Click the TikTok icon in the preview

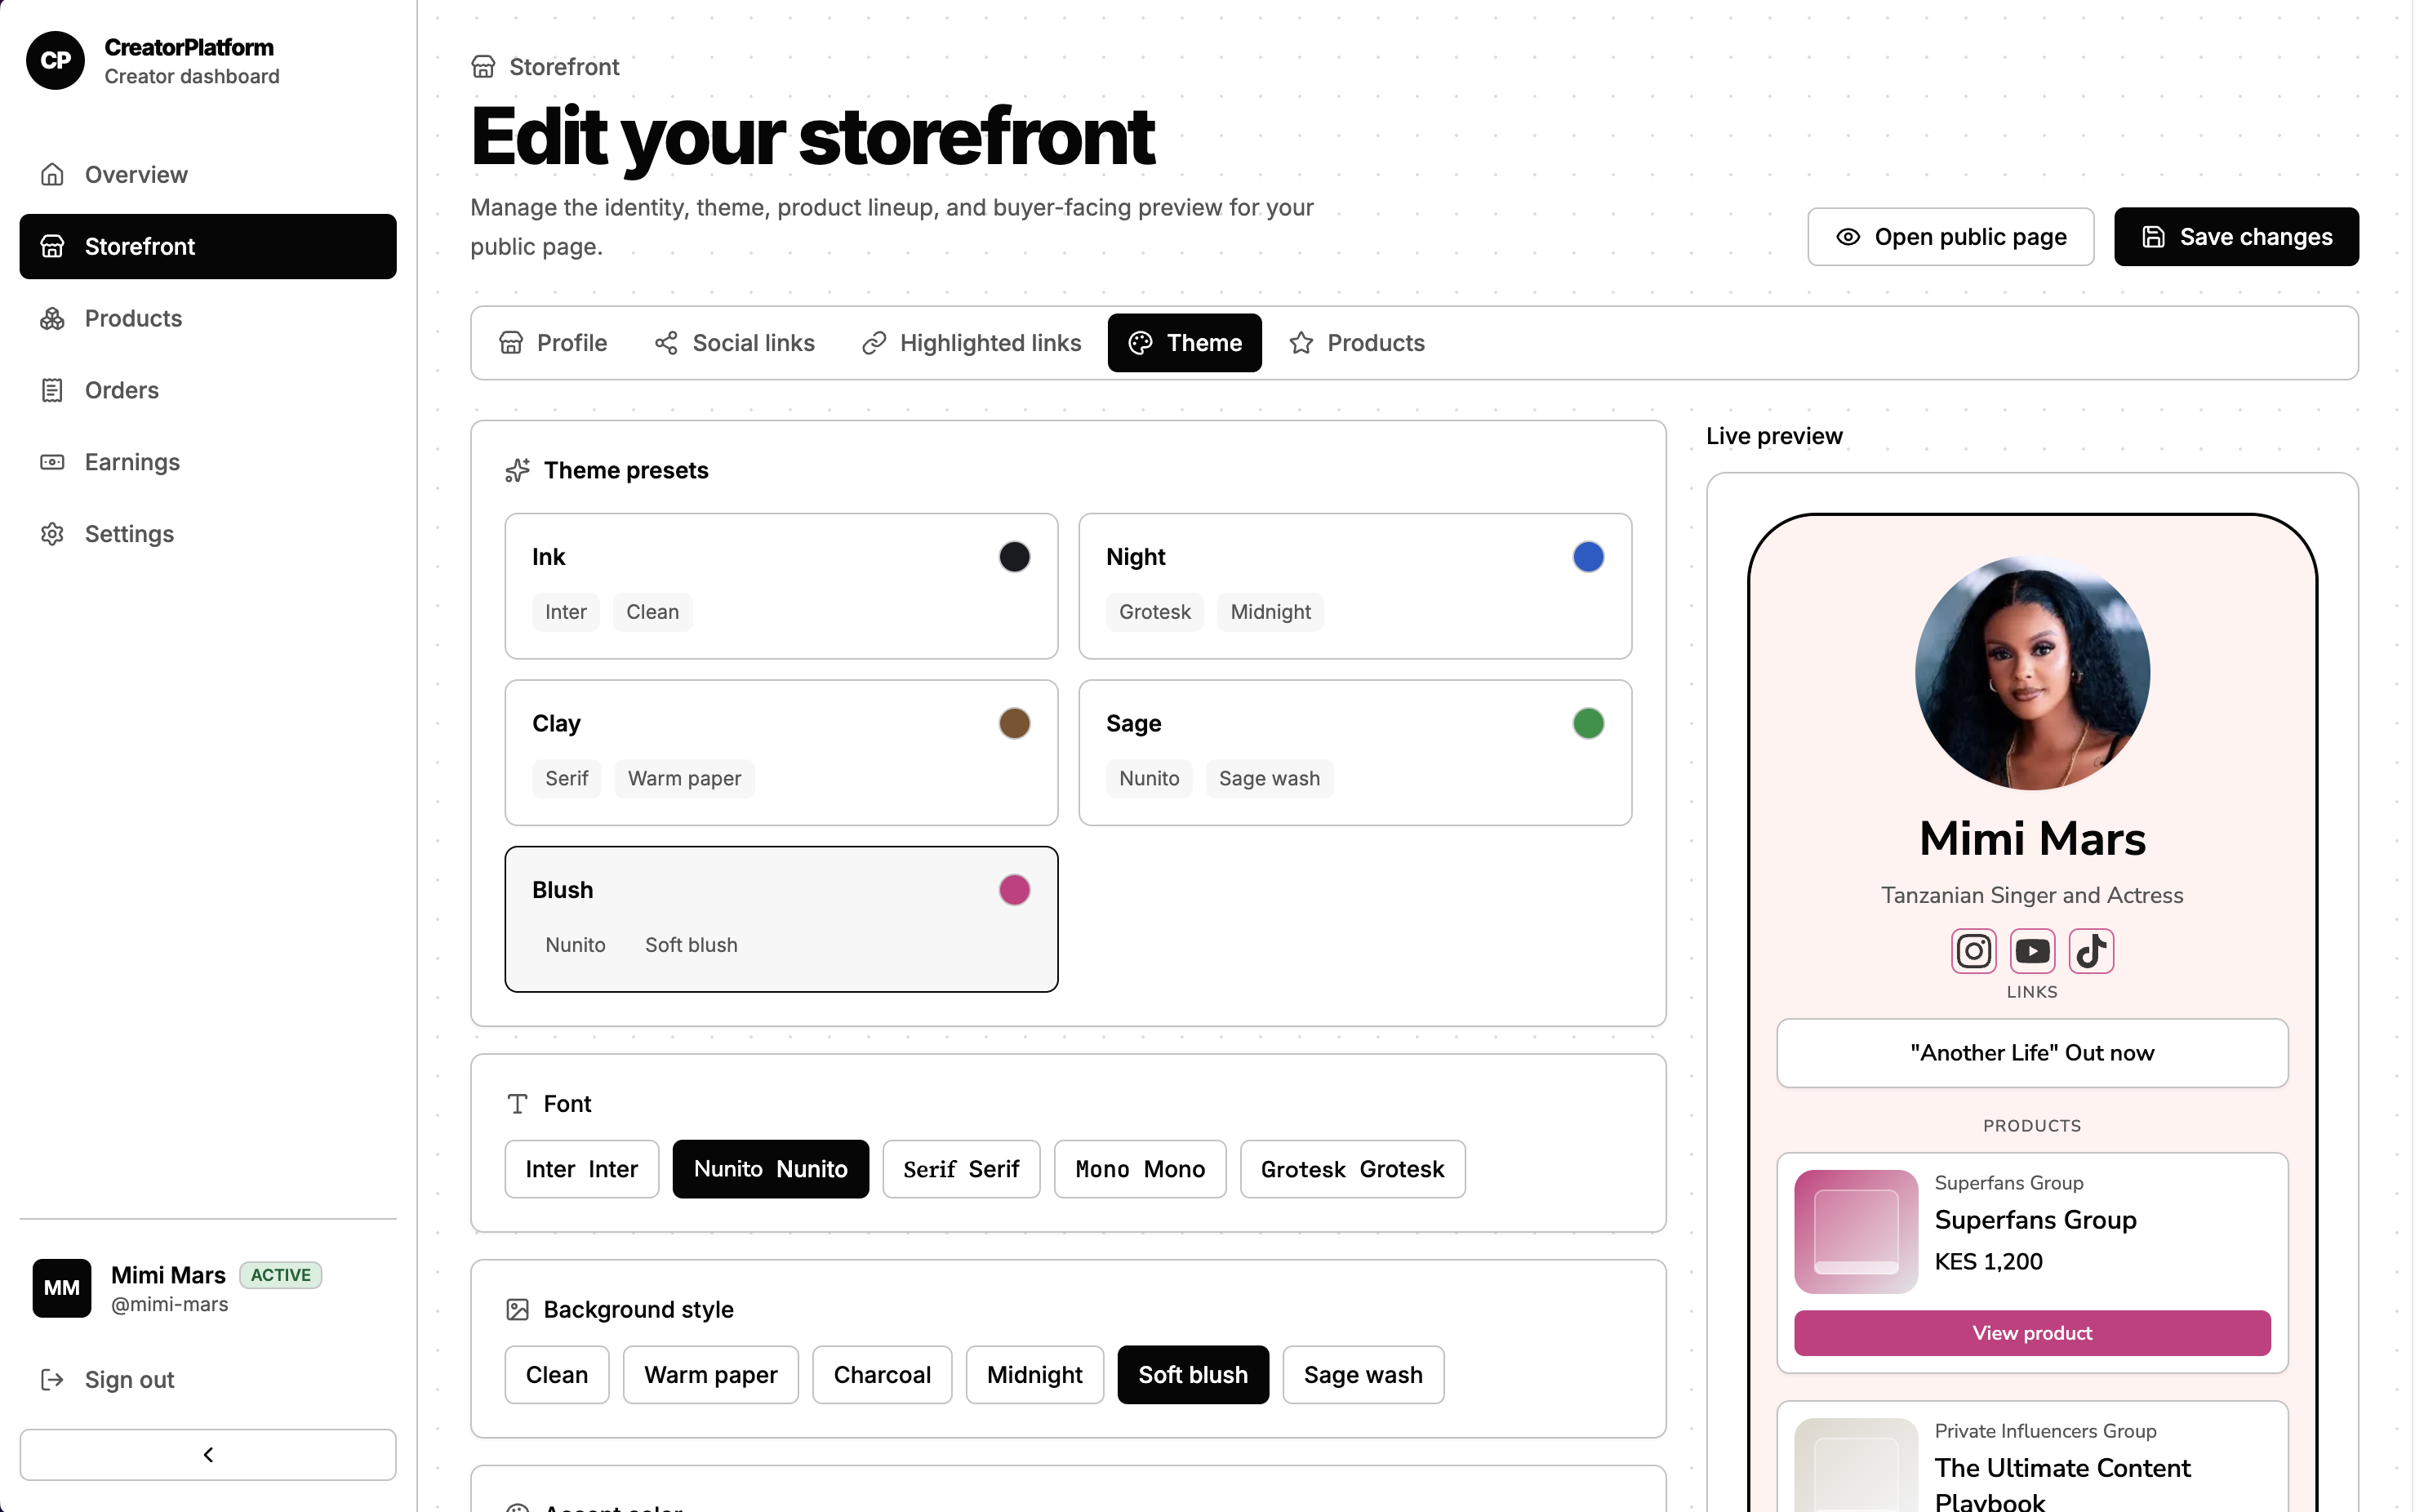pos(2091,951)
